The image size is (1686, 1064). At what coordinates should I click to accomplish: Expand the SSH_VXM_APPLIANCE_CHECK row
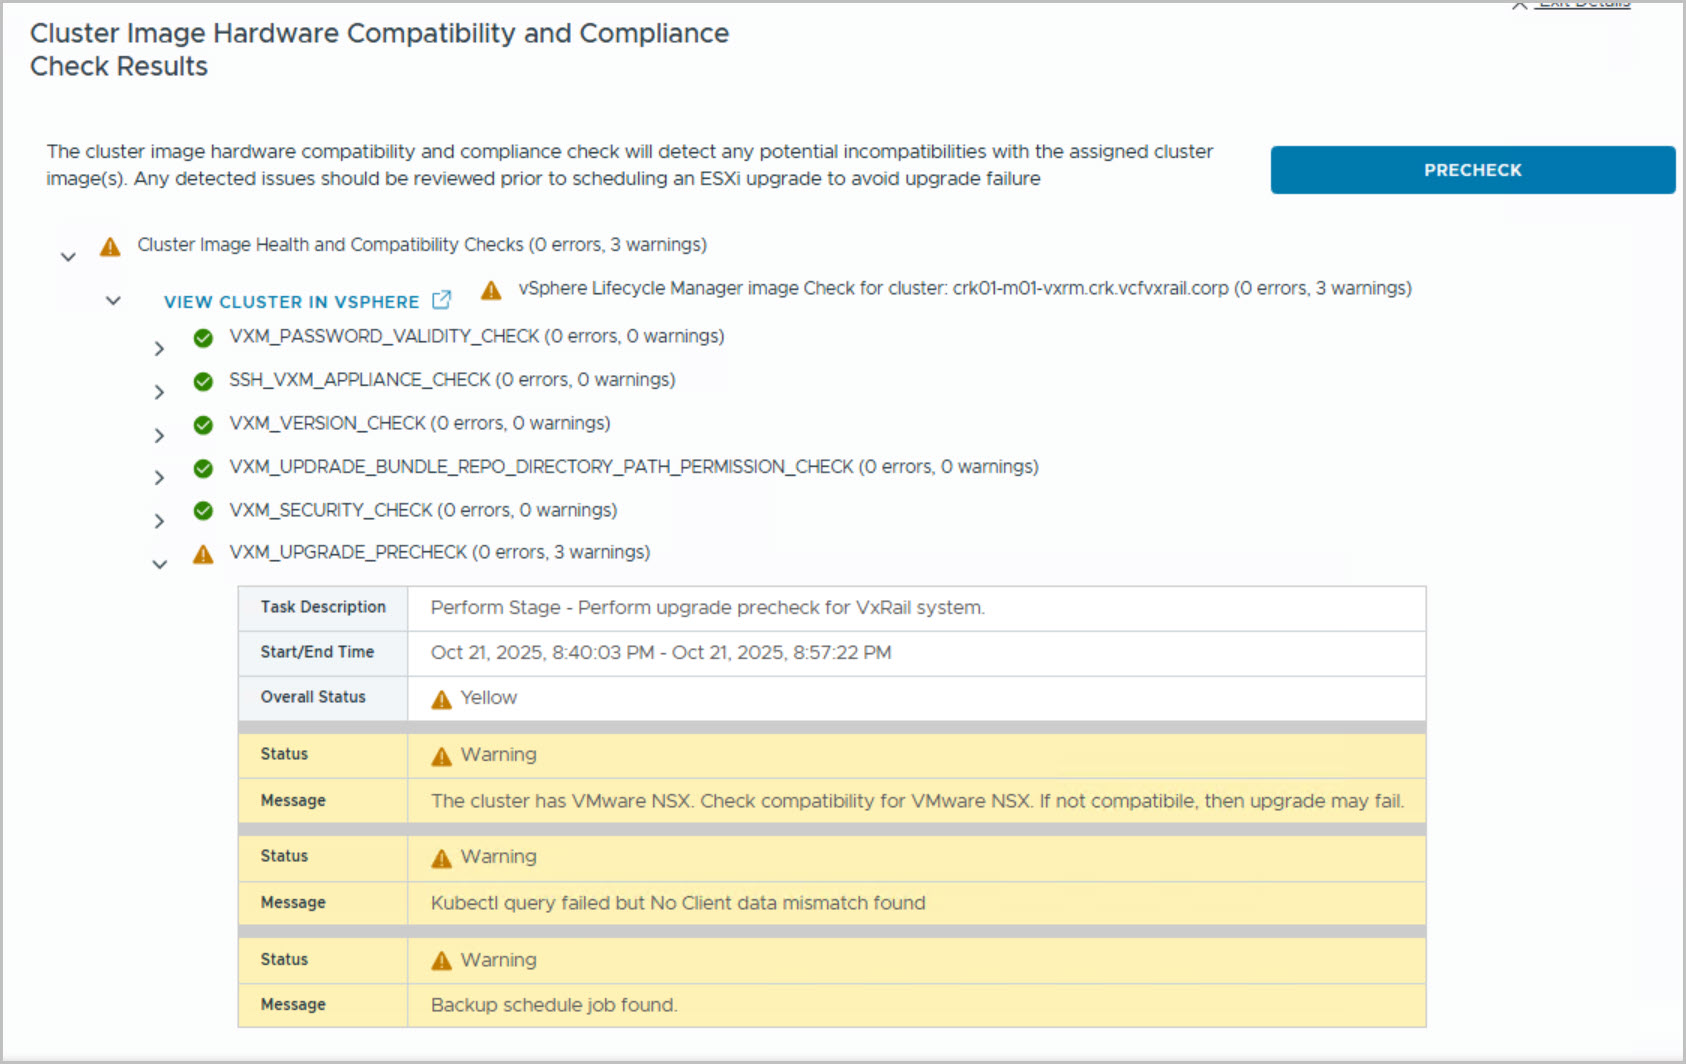click(159, 392)
